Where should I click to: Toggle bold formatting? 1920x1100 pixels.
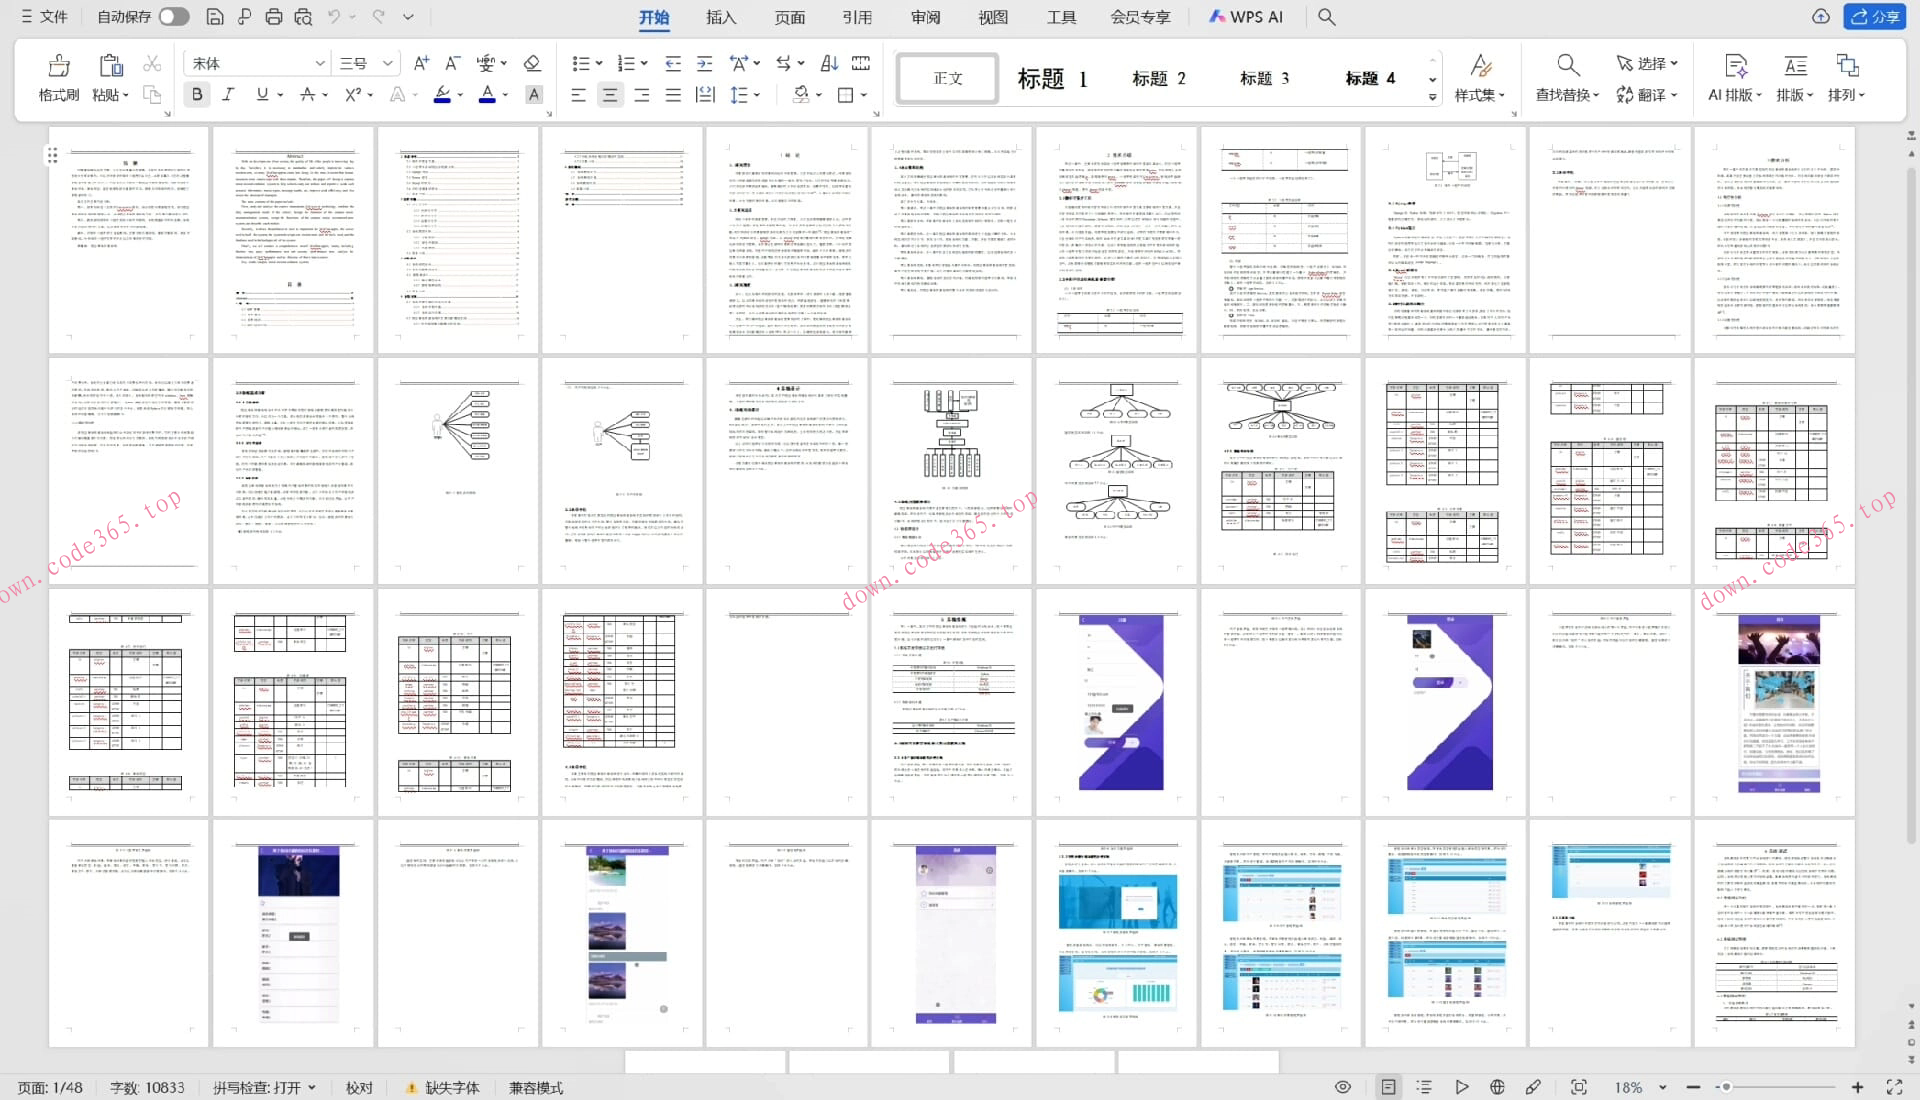click(197, 94)
